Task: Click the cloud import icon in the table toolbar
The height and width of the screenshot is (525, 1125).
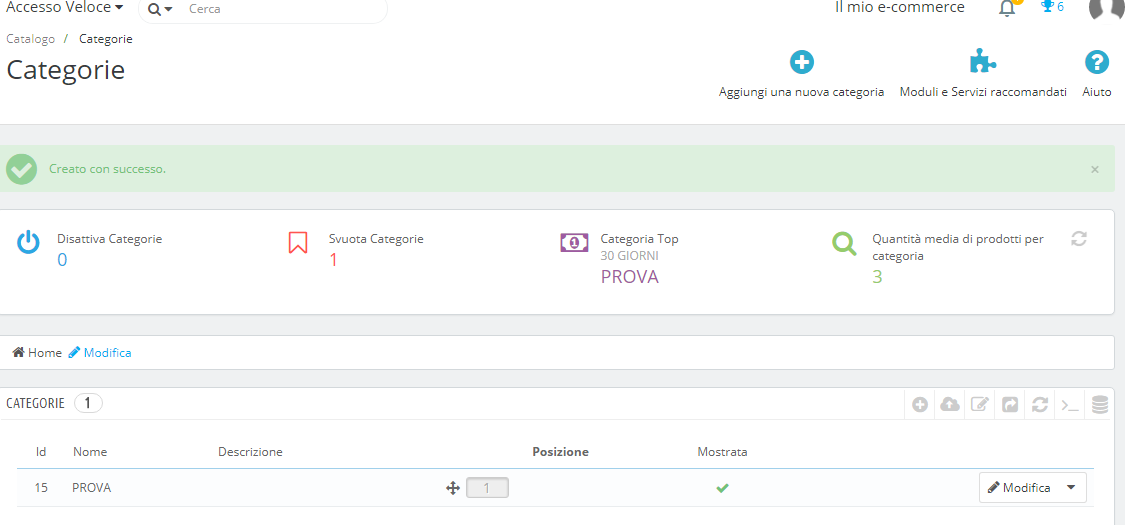Action: tap(950, 405)
